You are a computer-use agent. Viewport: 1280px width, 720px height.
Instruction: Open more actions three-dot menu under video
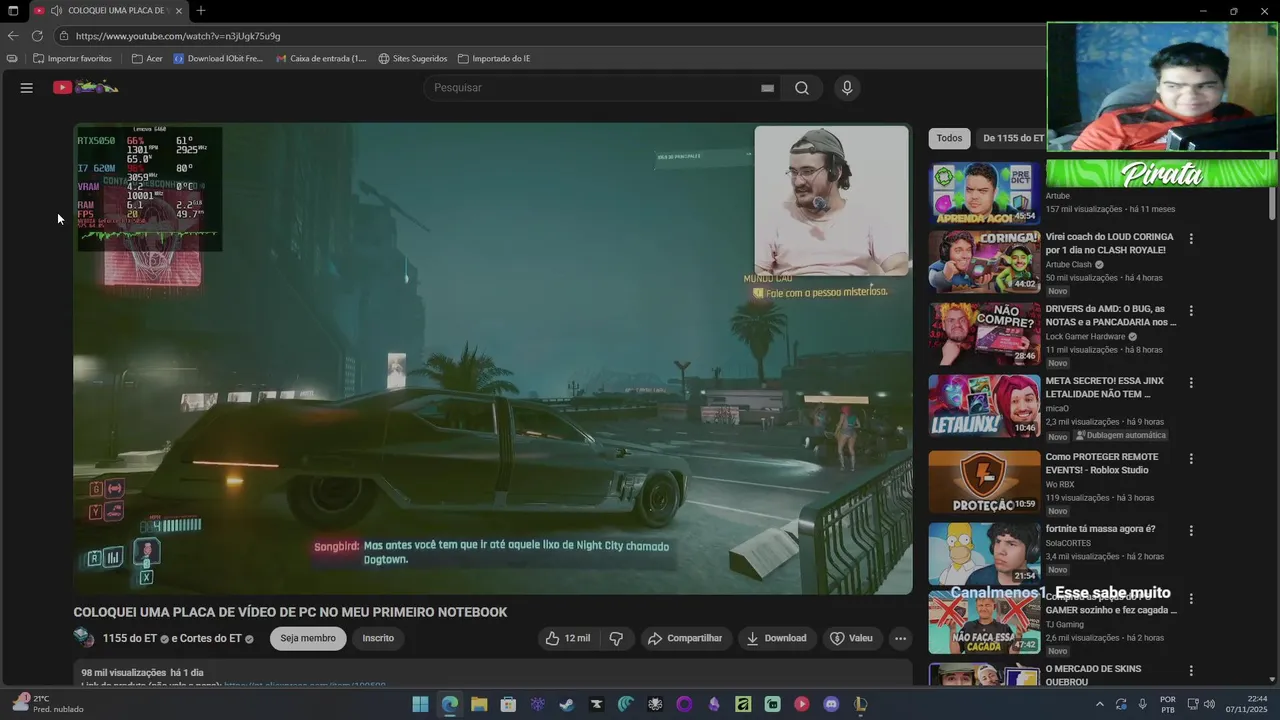click(900, 638)
